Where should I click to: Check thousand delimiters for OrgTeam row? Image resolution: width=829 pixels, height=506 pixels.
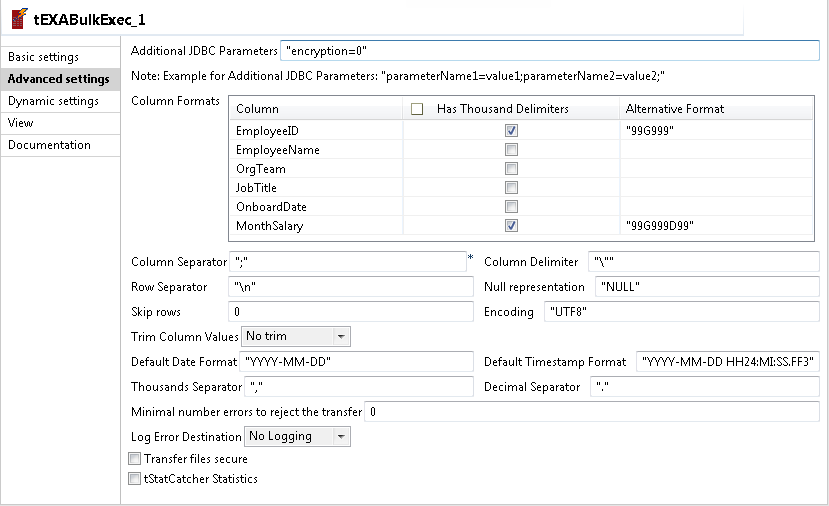pos(511,168)
